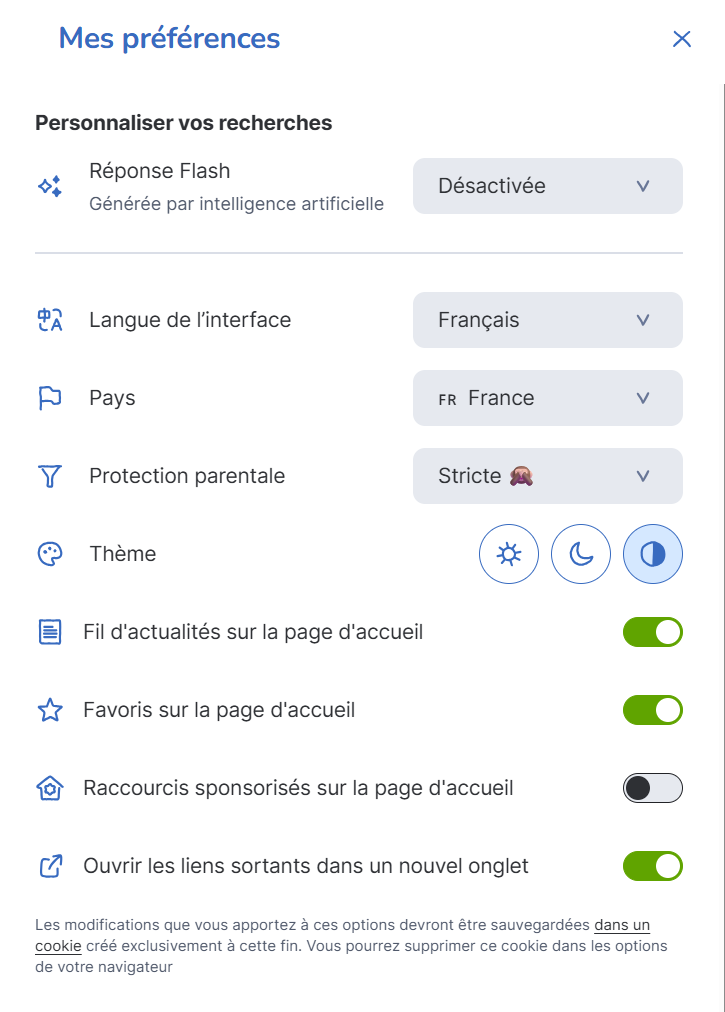
Task: Enable Raccourcis sponsorisés toggle
Action: pos(653,788)
